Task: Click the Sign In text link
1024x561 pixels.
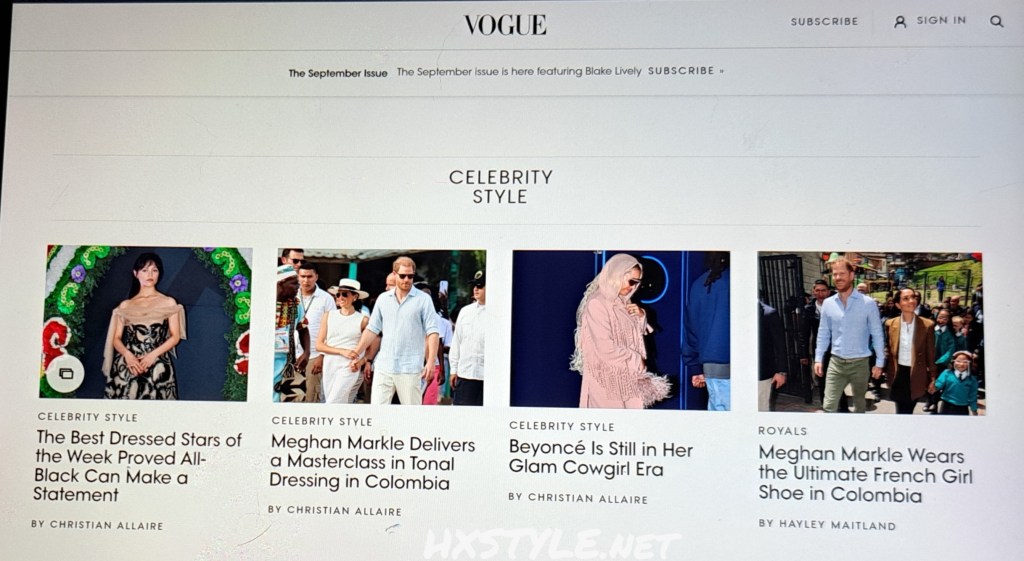Action: point(941,20)
